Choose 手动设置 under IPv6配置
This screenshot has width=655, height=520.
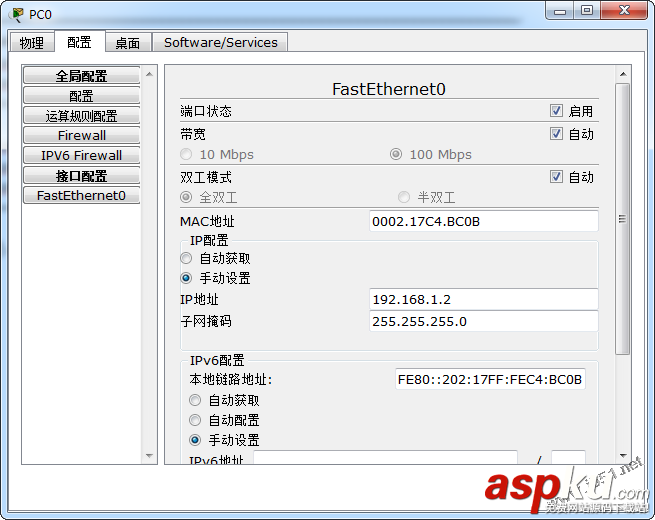tap(195, 440)
